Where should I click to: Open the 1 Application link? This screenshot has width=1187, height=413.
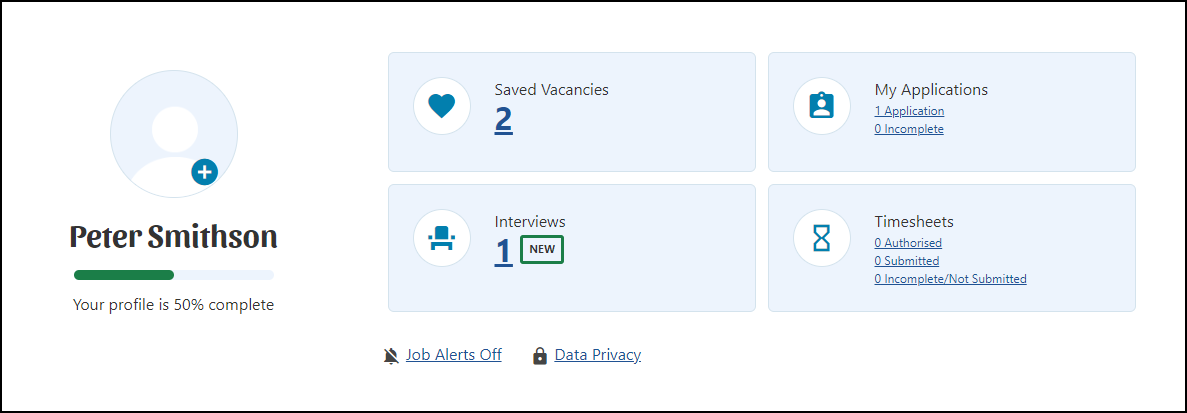(x=909, y=111)
